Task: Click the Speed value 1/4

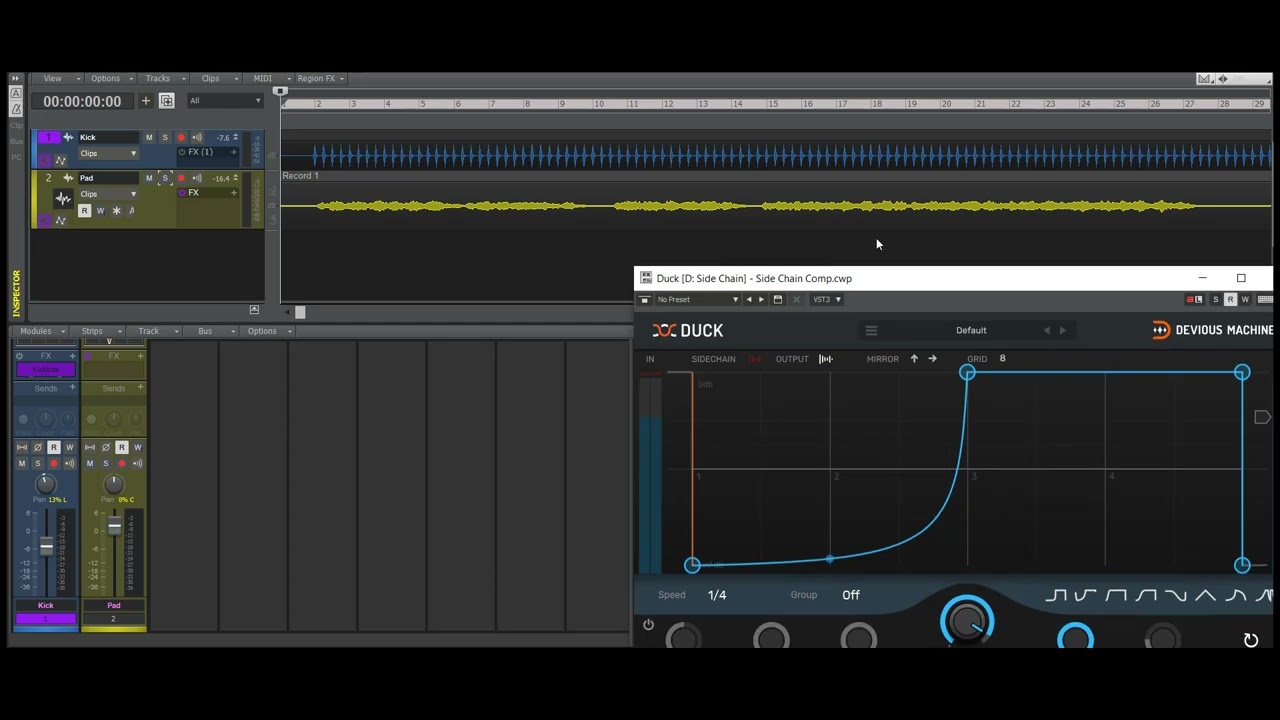Action: (717, 595)
